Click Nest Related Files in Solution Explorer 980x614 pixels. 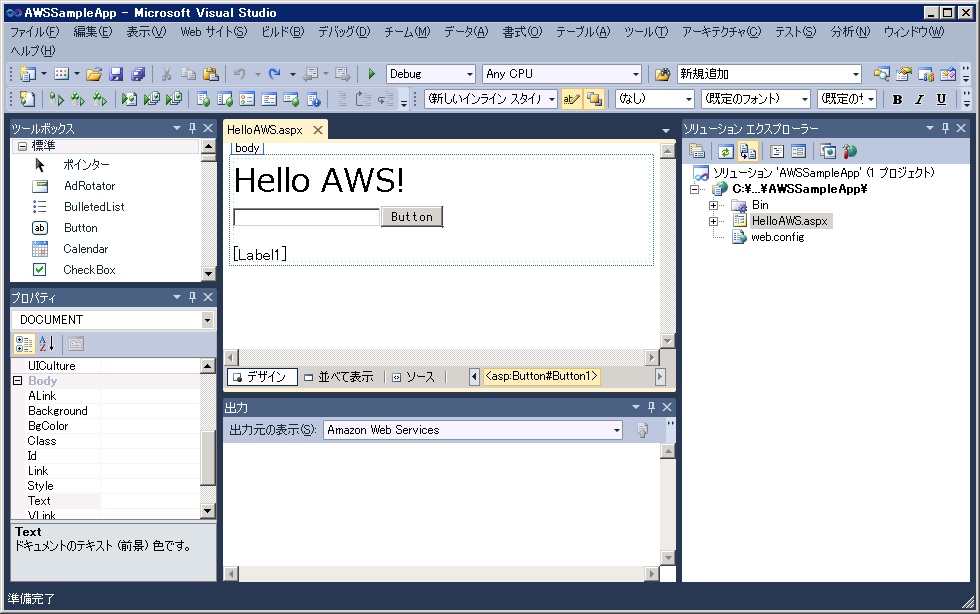tap(748, 151)
